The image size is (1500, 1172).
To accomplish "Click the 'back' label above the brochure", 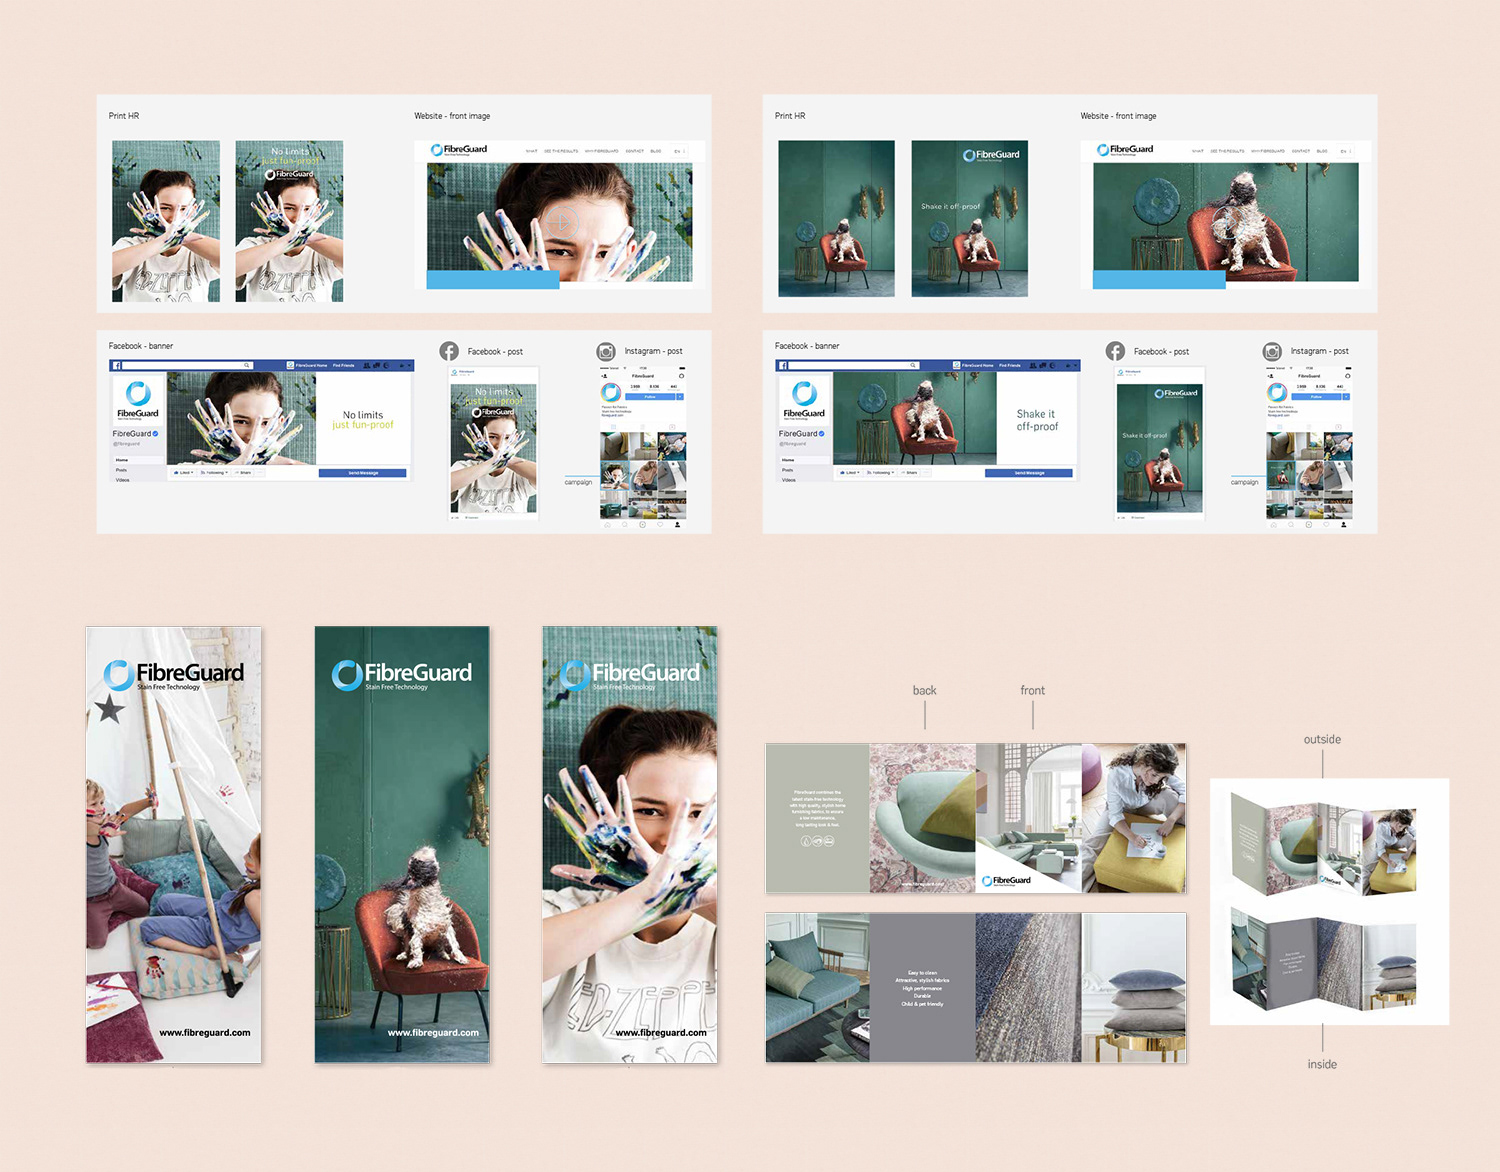I will (x=924, y=690).
